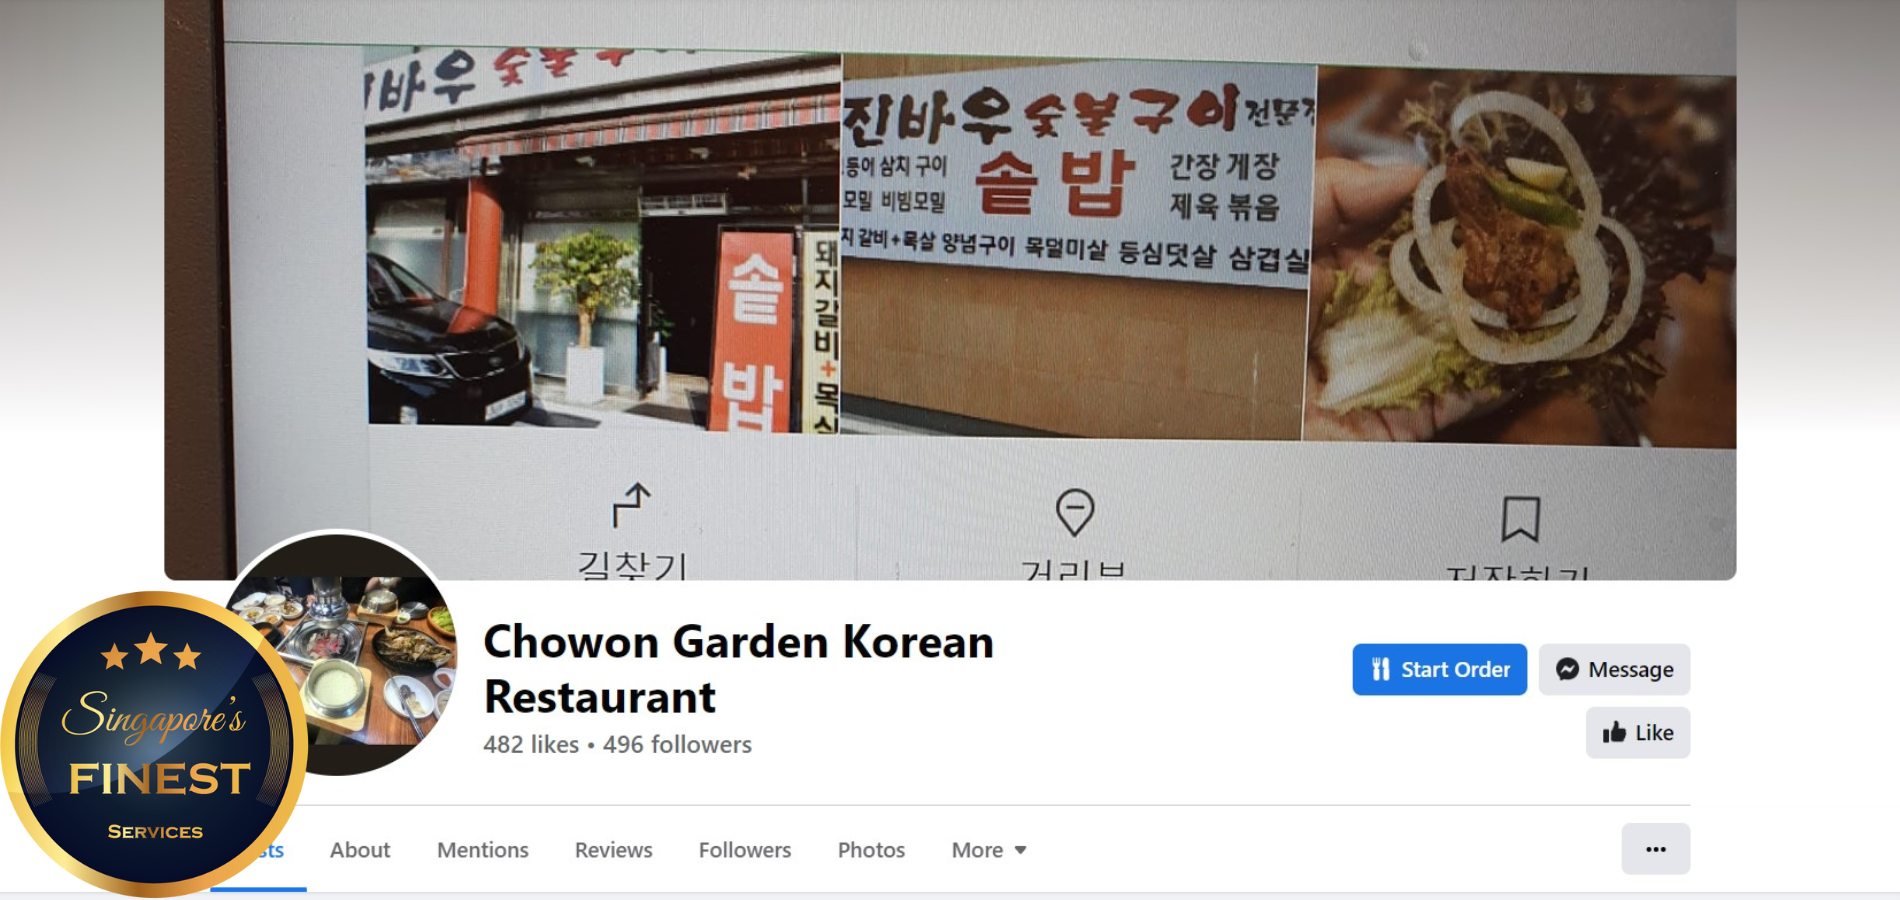
Task: Like the Chowon Garden page
Action: coord(1638,732)
